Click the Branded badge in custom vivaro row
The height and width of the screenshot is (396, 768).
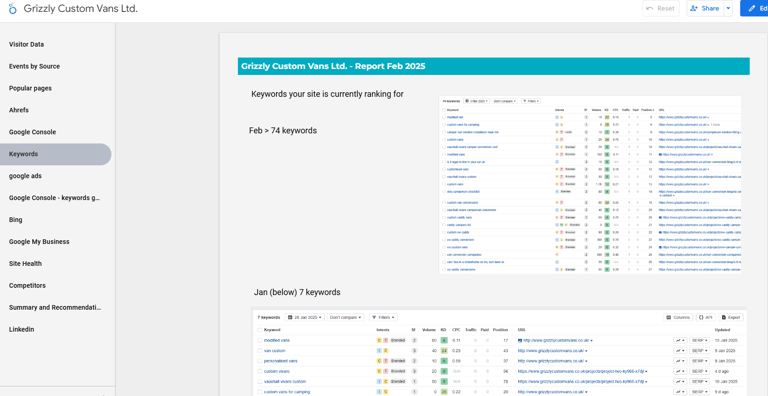pos(398,371)
